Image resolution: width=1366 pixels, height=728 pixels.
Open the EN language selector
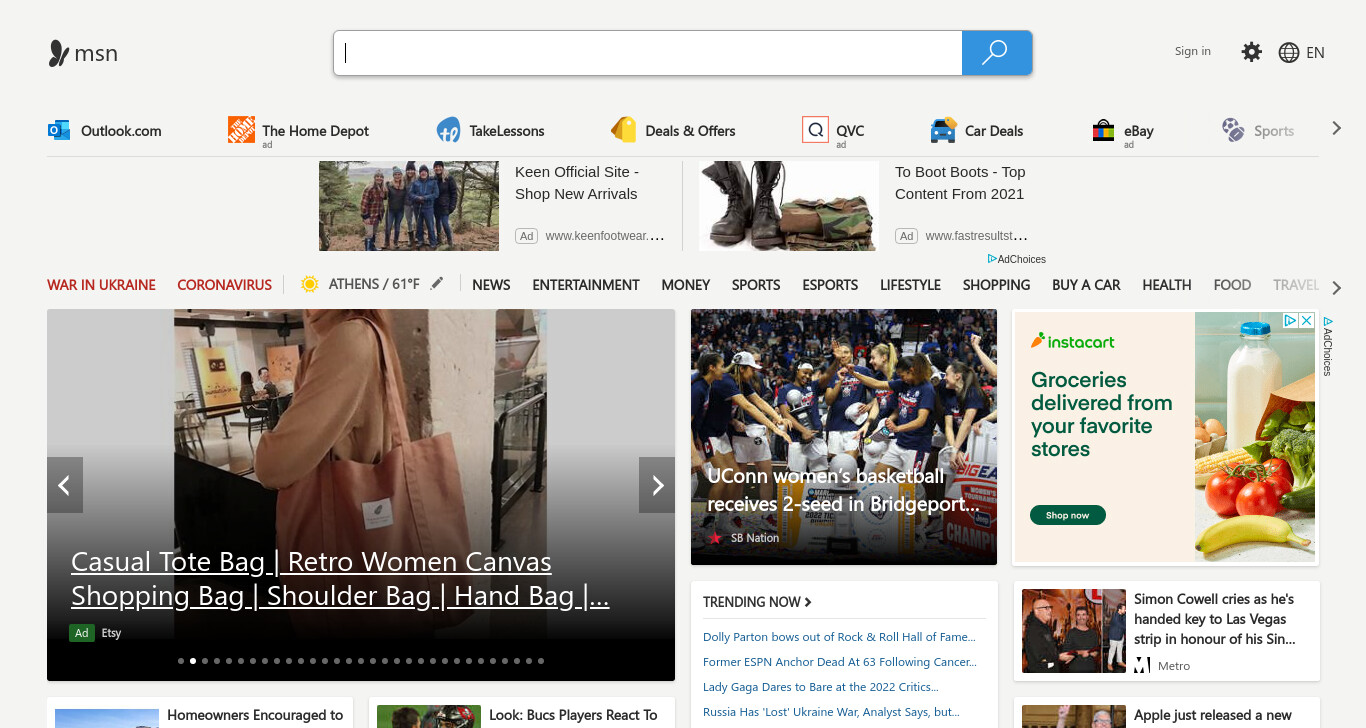[1315, 53]
